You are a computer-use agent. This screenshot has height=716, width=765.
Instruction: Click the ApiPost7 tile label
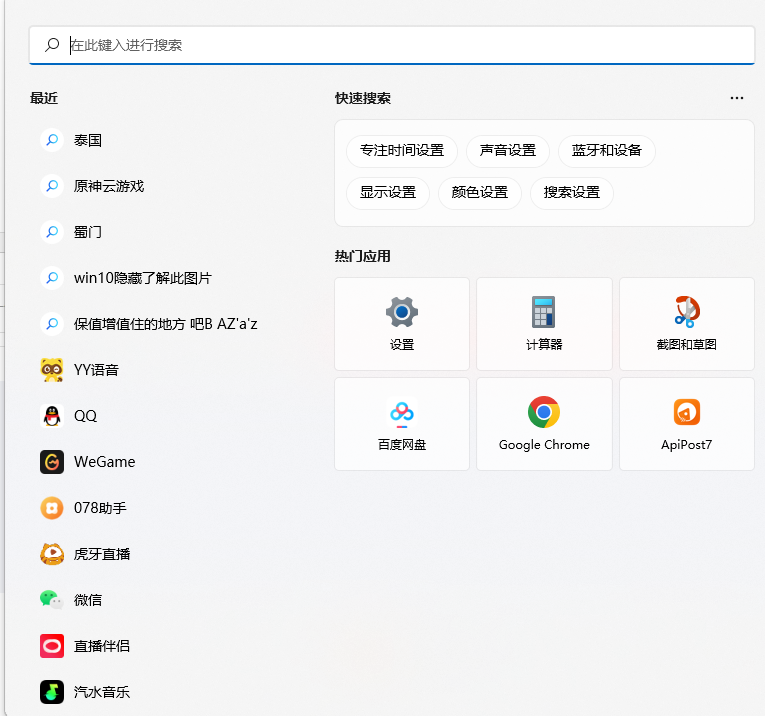tap(686, 445)
